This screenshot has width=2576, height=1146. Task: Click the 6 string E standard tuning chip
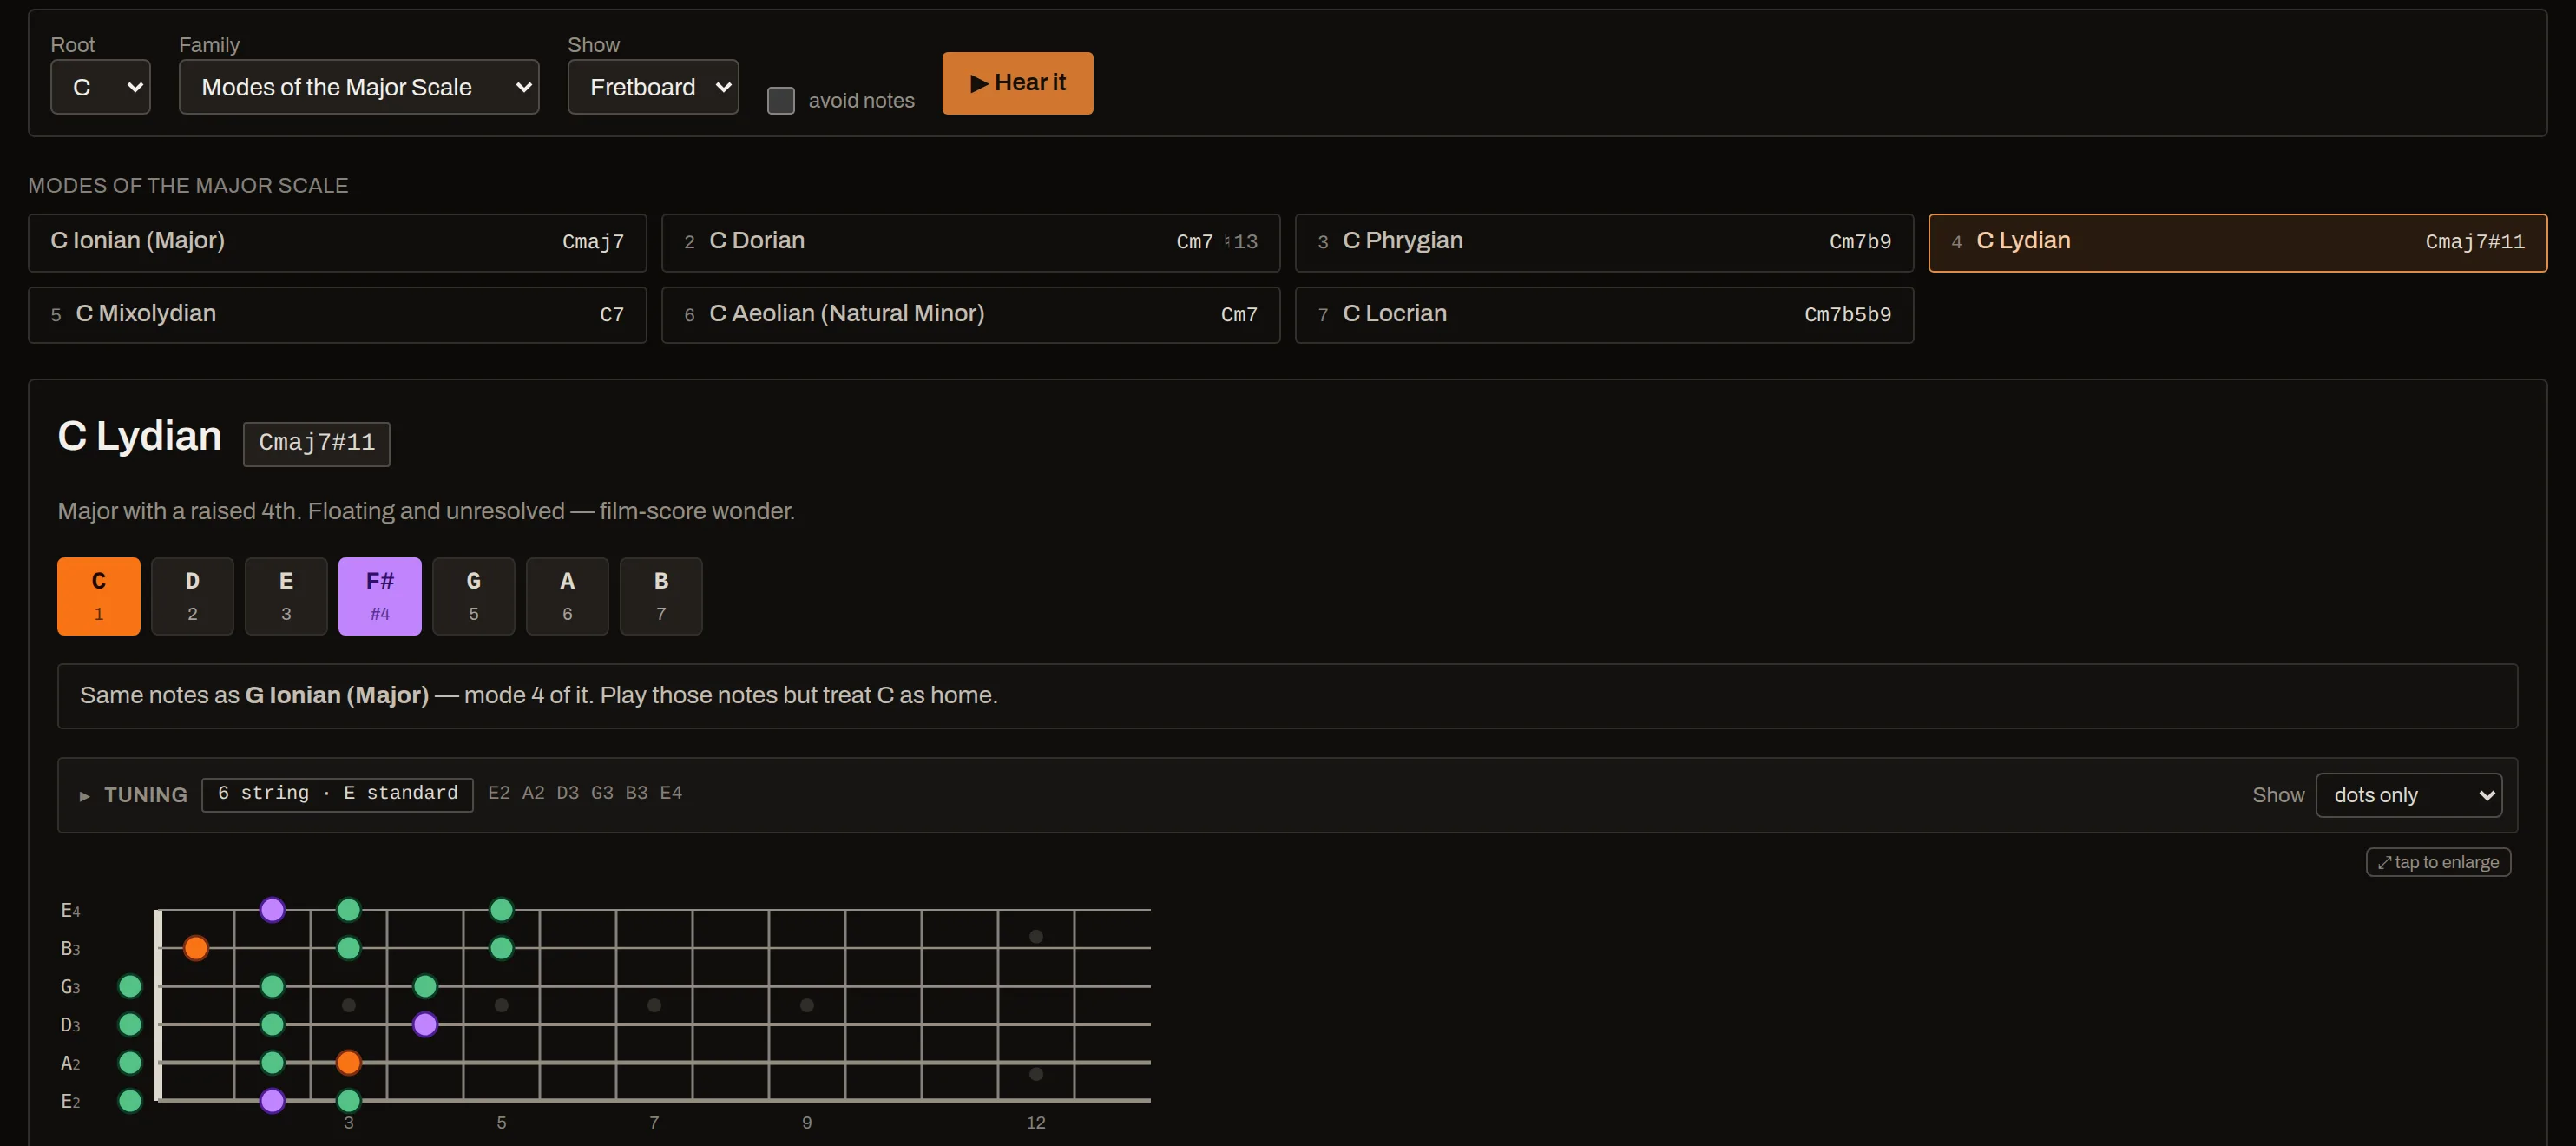[x=337, y=794]
